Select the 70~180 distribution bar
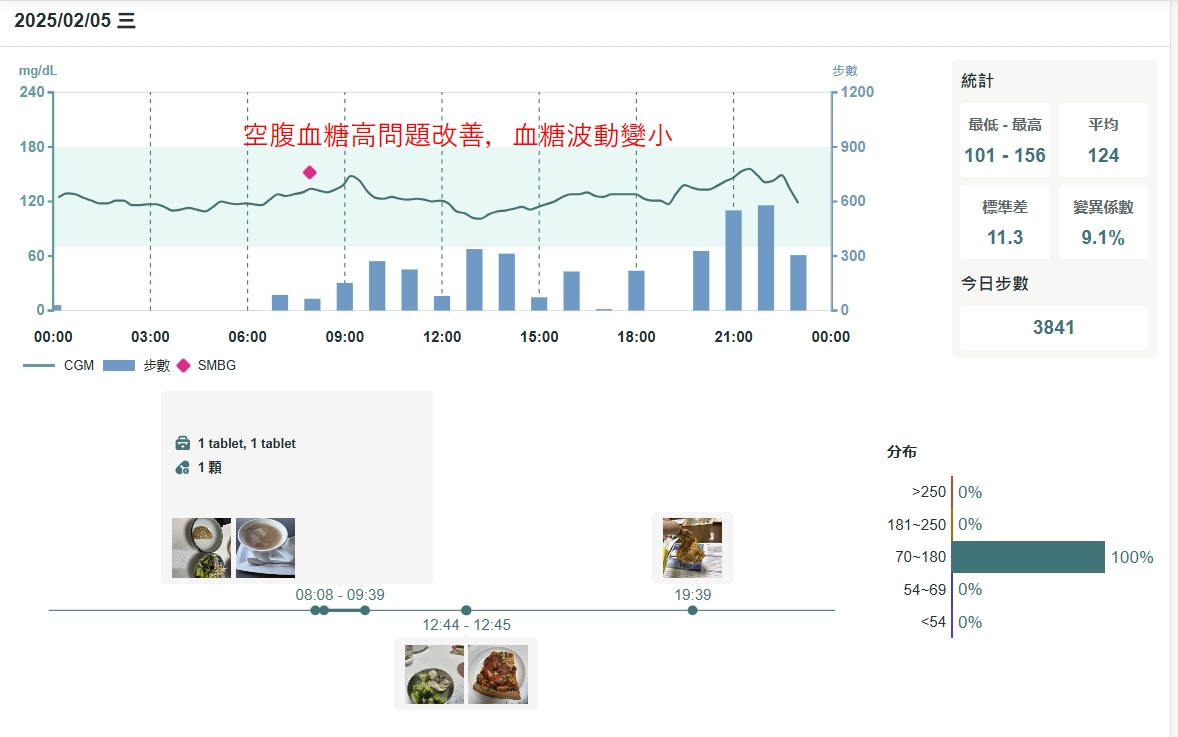1178x737 pixels. [x=1028, y=557]
